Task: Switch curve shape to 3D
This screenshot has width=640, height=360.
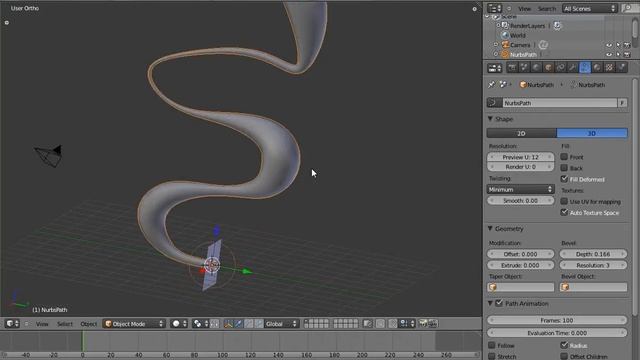Action: point(592,133)
